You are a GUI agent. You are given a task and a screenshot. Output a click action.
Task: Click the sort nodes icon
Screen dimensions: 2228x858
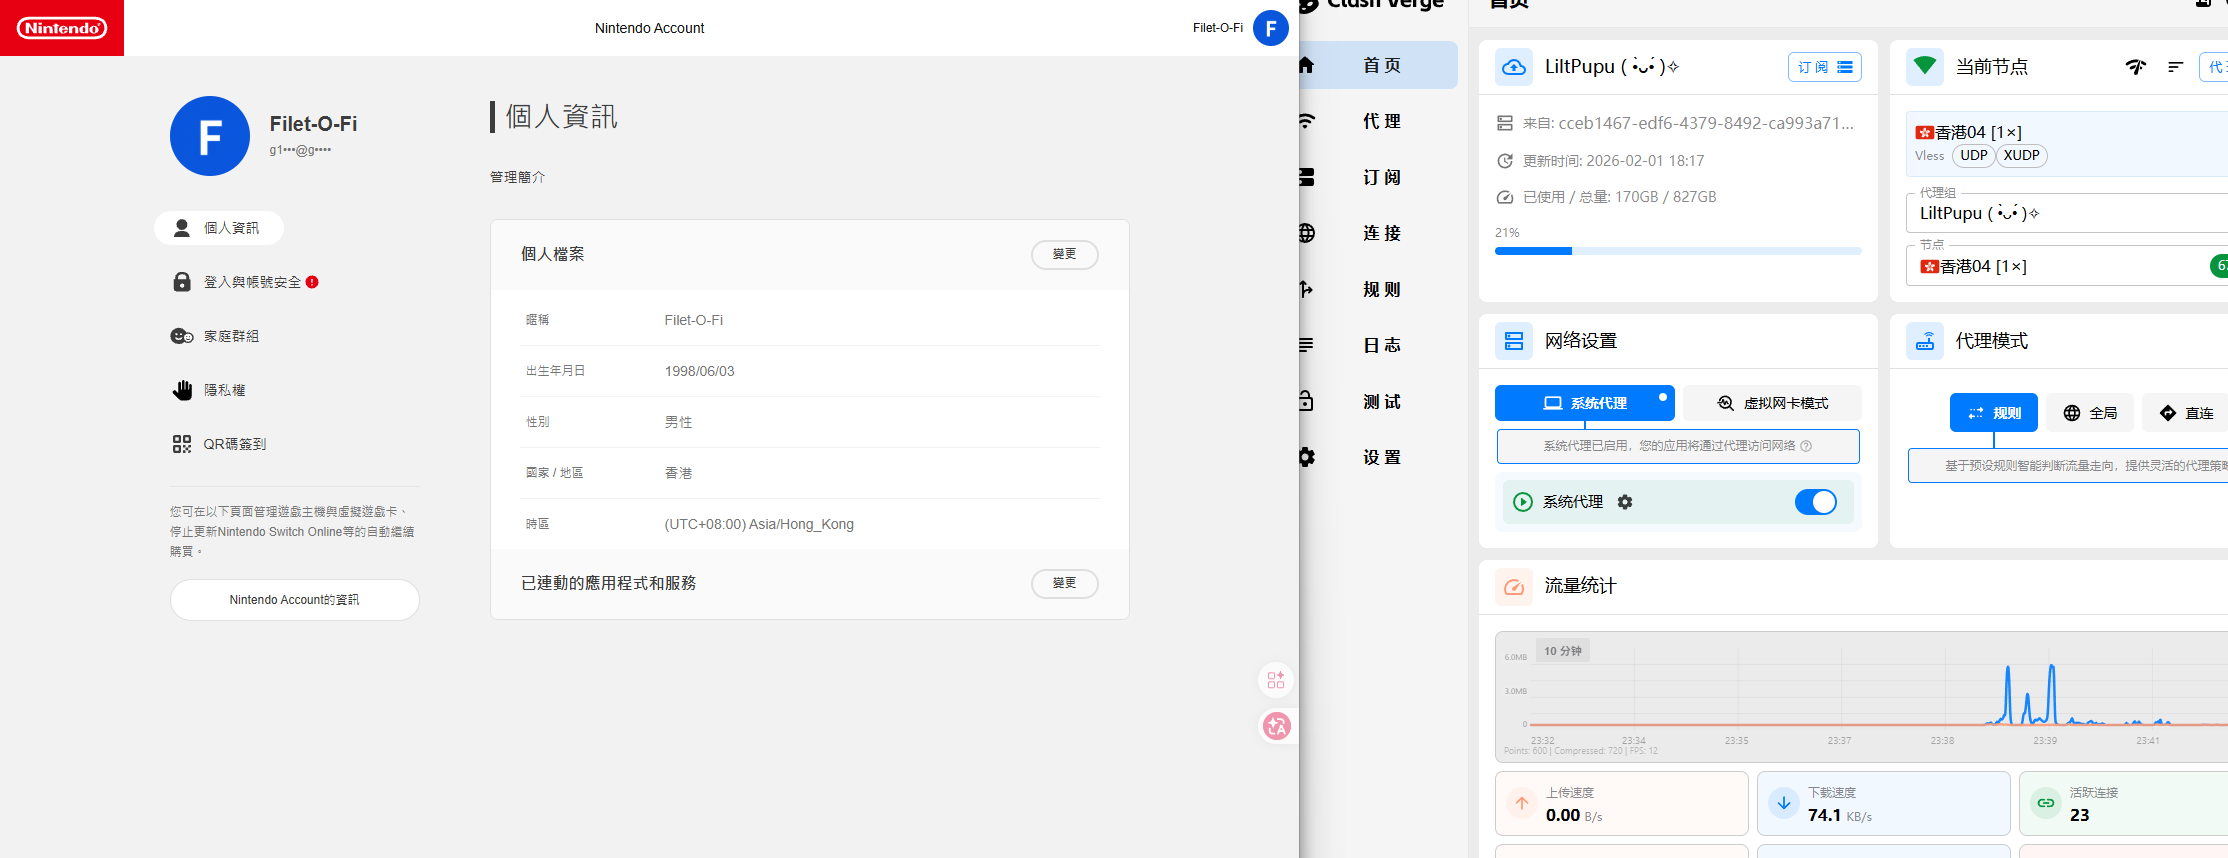point(2175,67)
